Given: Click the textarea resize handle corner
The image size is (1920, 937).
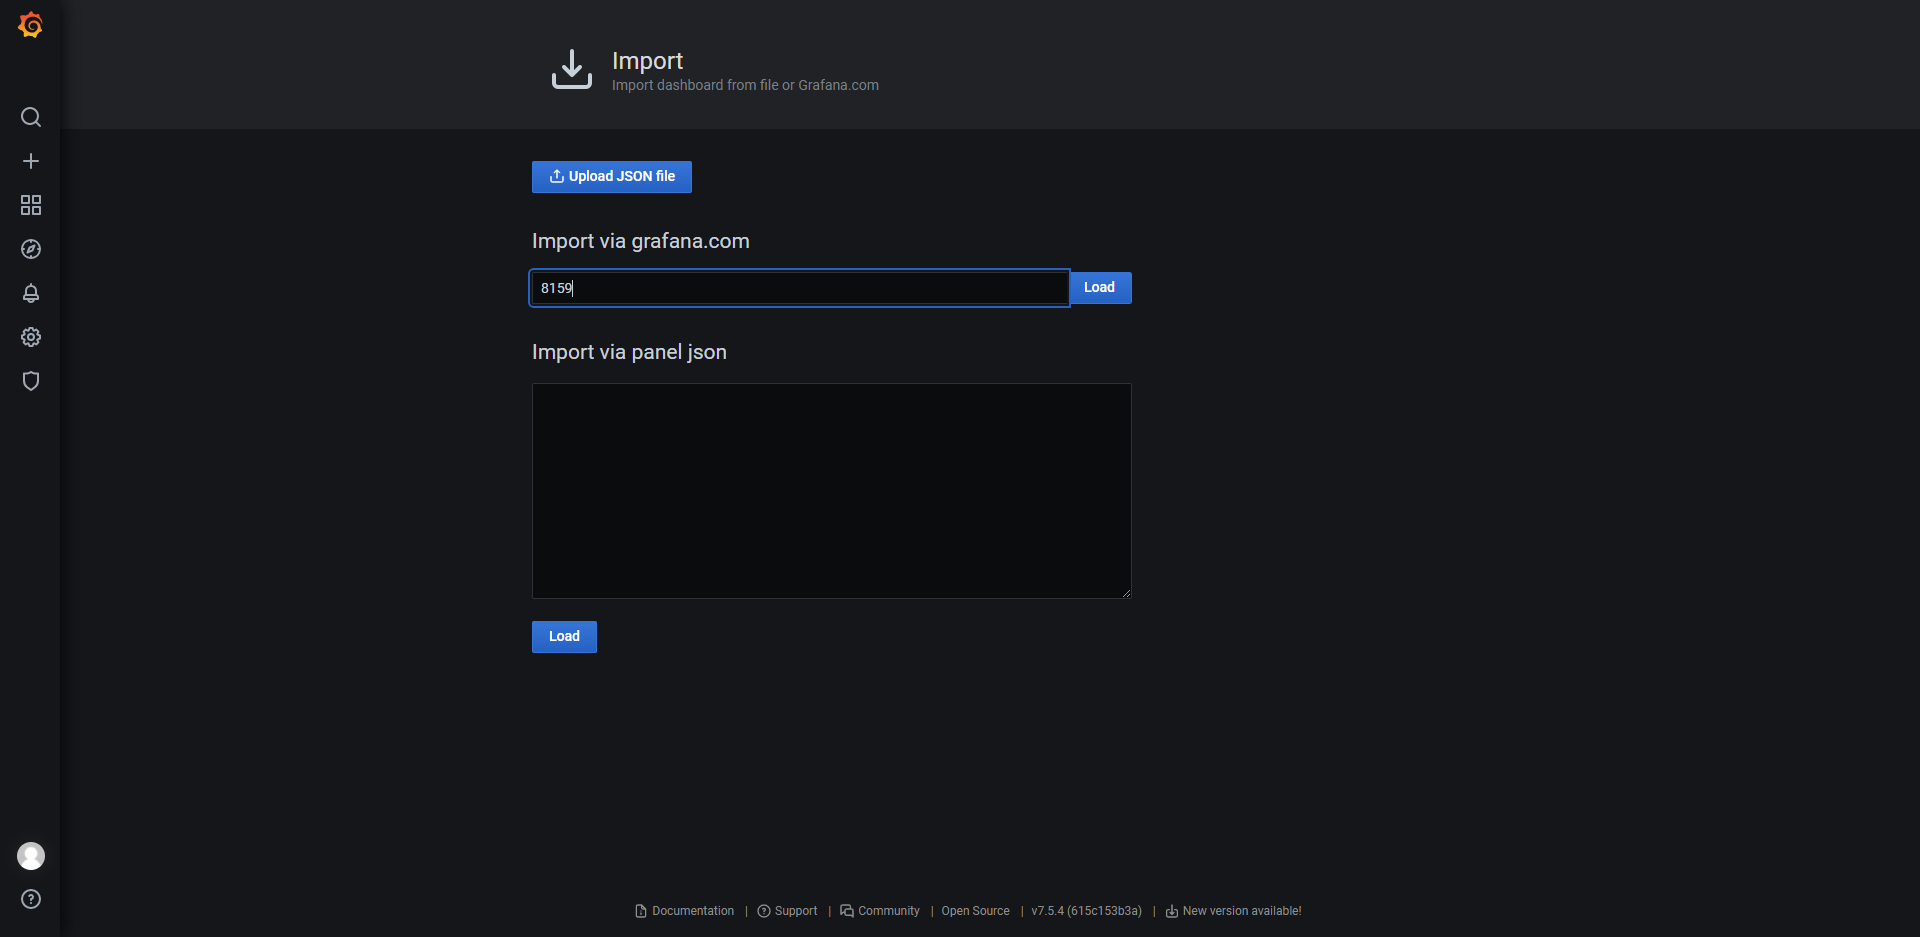Looking at the screenshot, I should coord(1126,593).
